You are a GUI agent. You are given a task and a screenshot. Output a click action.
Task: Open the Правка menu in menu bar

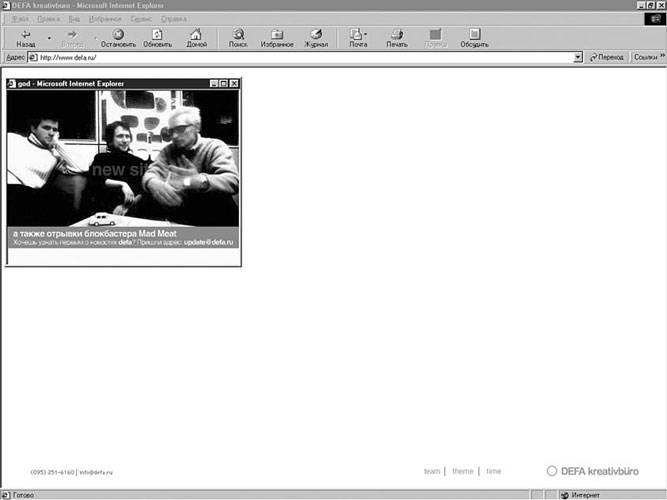pos(48,19)
